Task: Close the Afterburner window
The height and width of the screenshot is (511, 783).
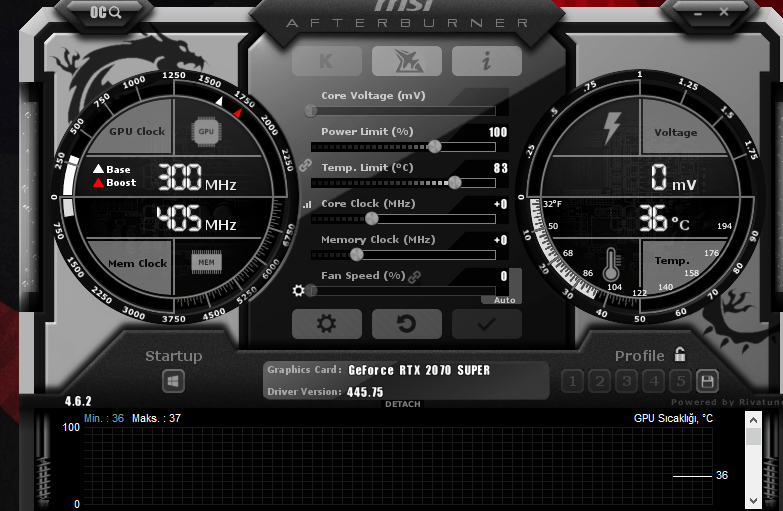Action: click(724, 12)
